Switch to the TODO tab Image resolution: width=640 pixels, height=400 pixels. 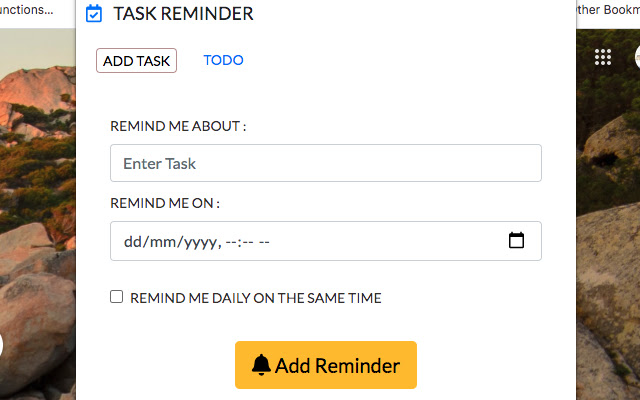223,60
